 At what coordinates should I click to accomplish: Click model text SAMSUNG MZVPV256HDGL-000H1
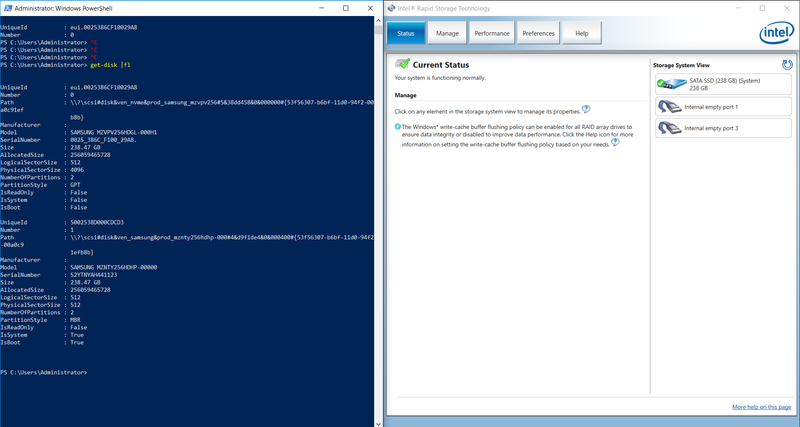(113, 132)
